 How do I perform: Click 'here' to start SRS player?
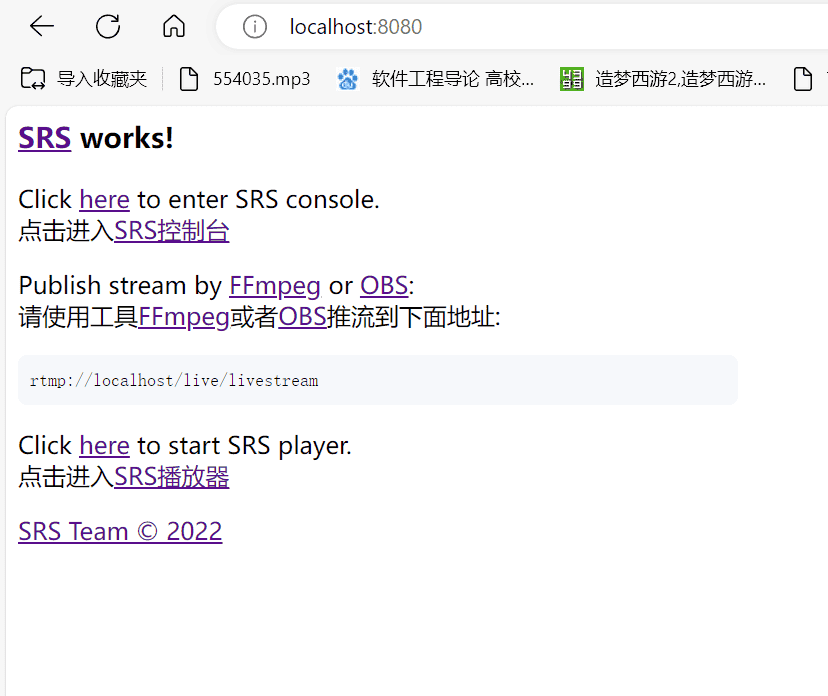pos(104,446)
